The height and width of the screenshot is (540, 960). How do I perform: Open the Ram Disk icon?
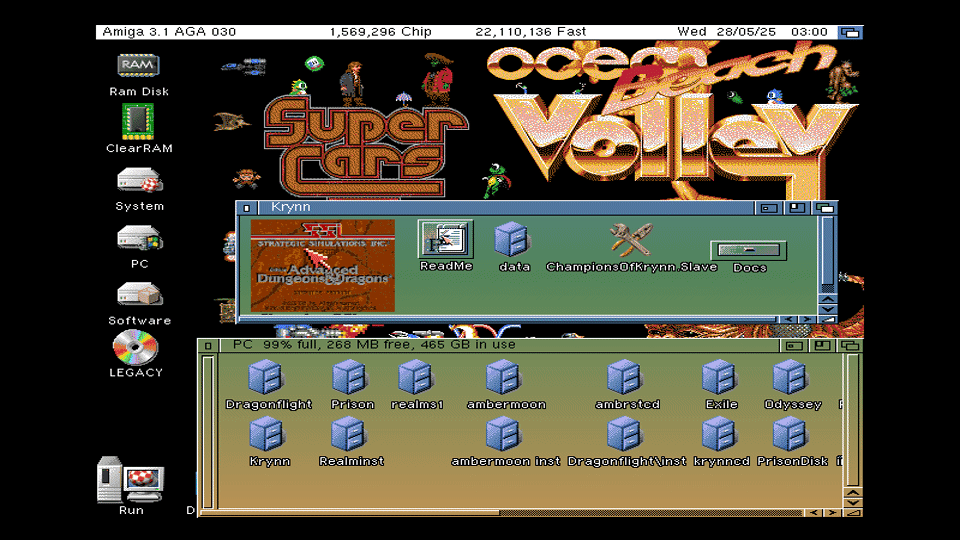(138, 66)
